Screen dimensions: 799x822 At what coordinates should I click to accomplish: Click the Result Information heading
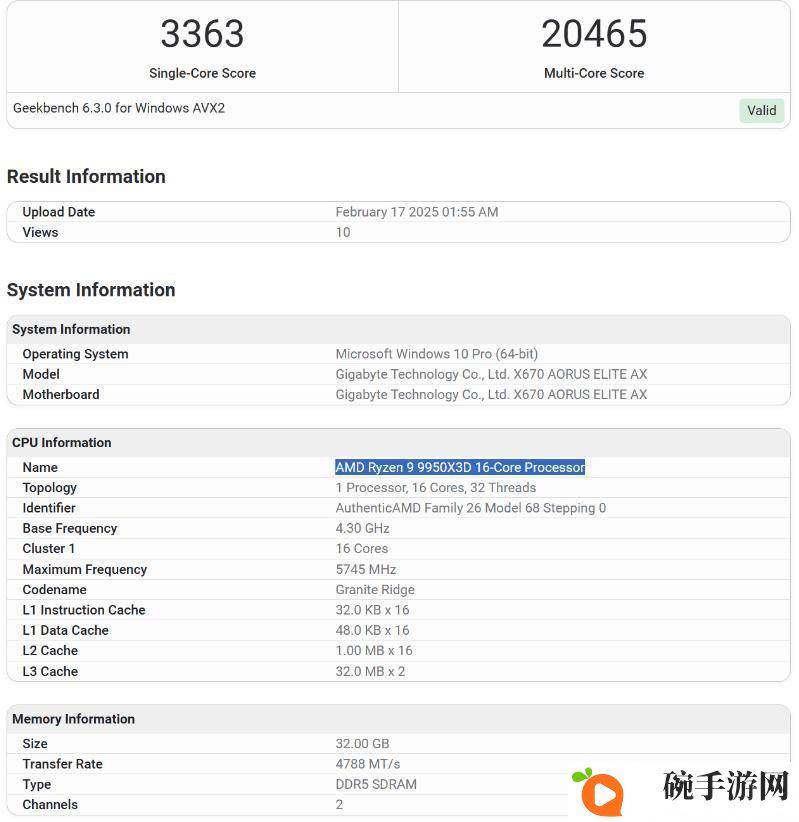86,177
